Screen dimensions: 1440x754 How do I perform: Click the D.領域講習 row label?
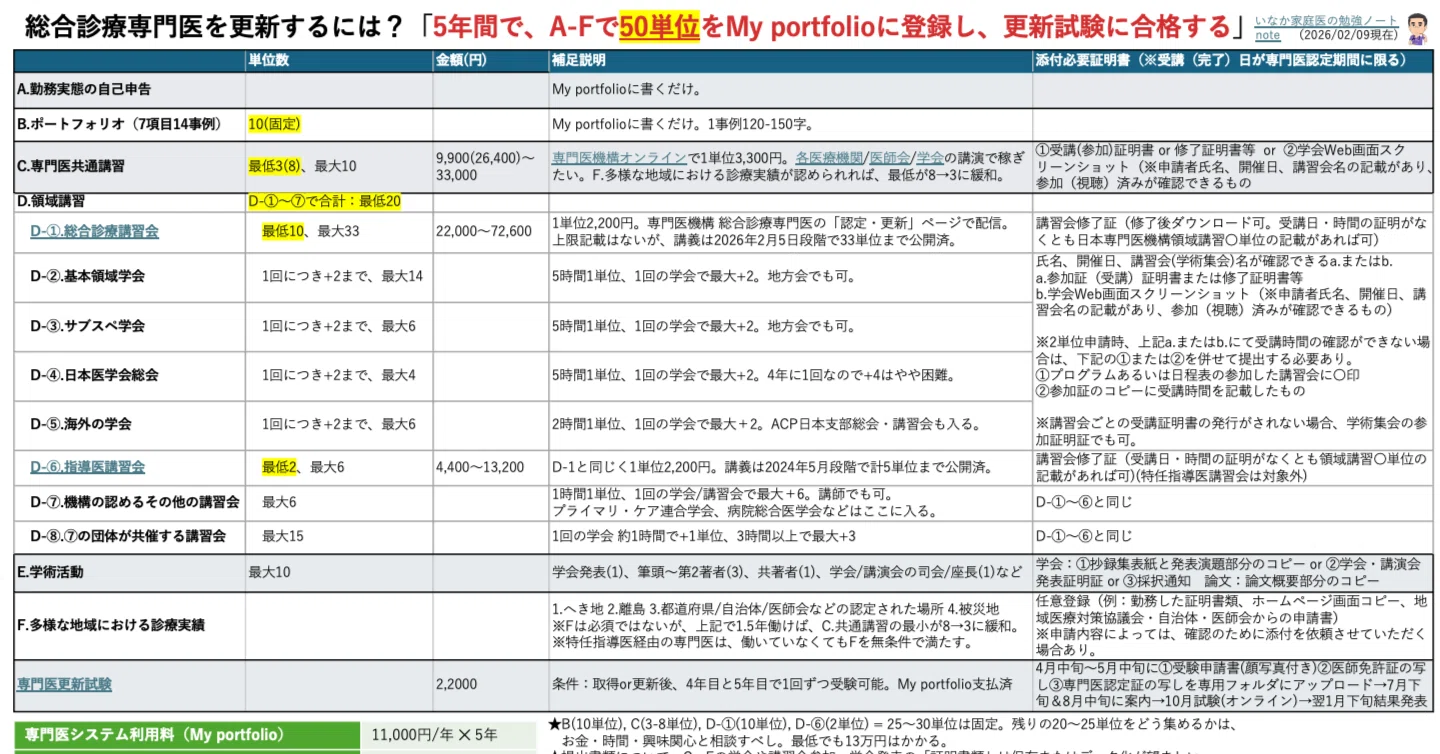coord(51,201)
